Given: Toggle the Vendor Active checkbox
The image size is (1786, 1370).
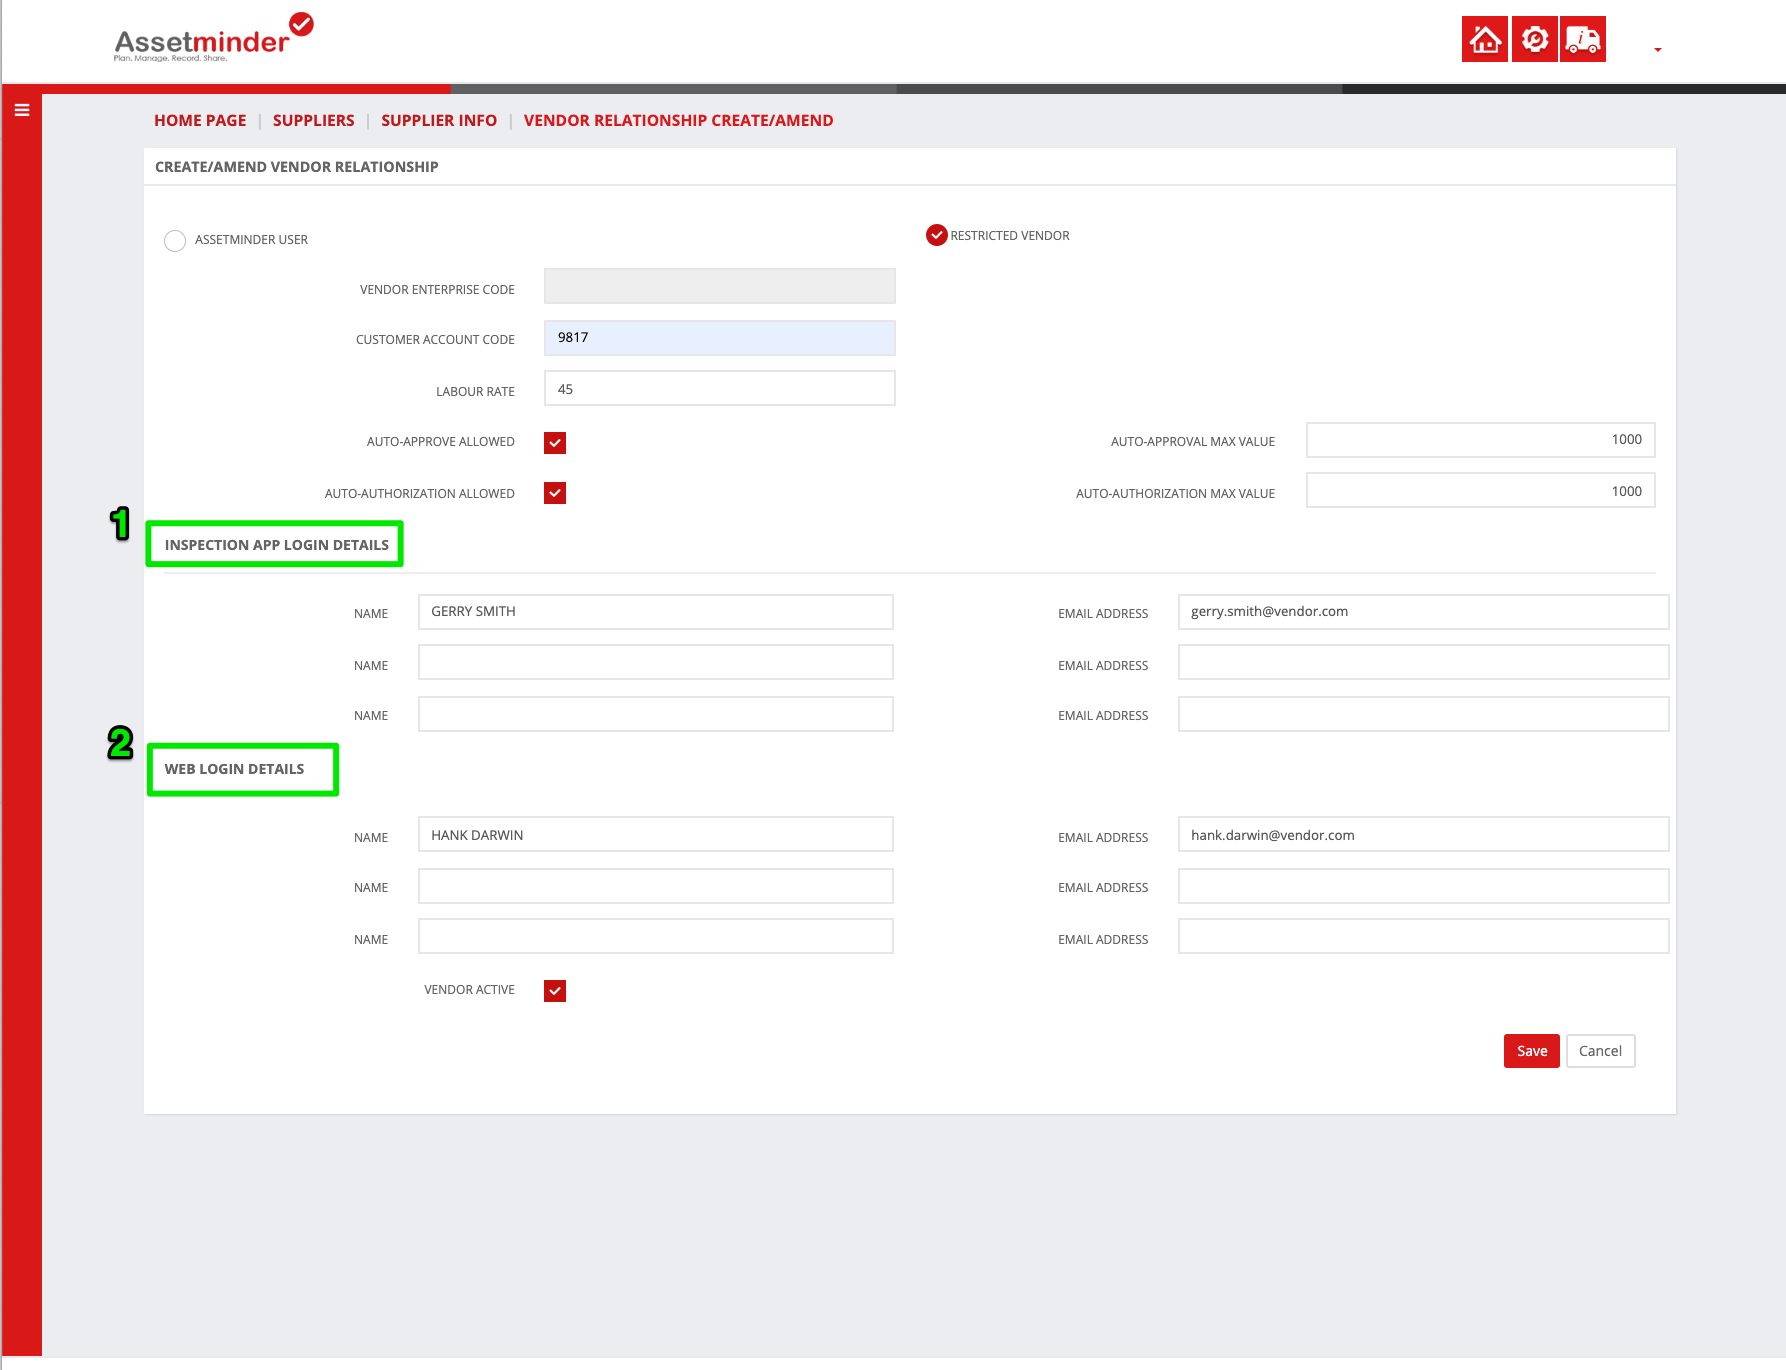Looking at the screenshot, I should [x=555, y=991].
